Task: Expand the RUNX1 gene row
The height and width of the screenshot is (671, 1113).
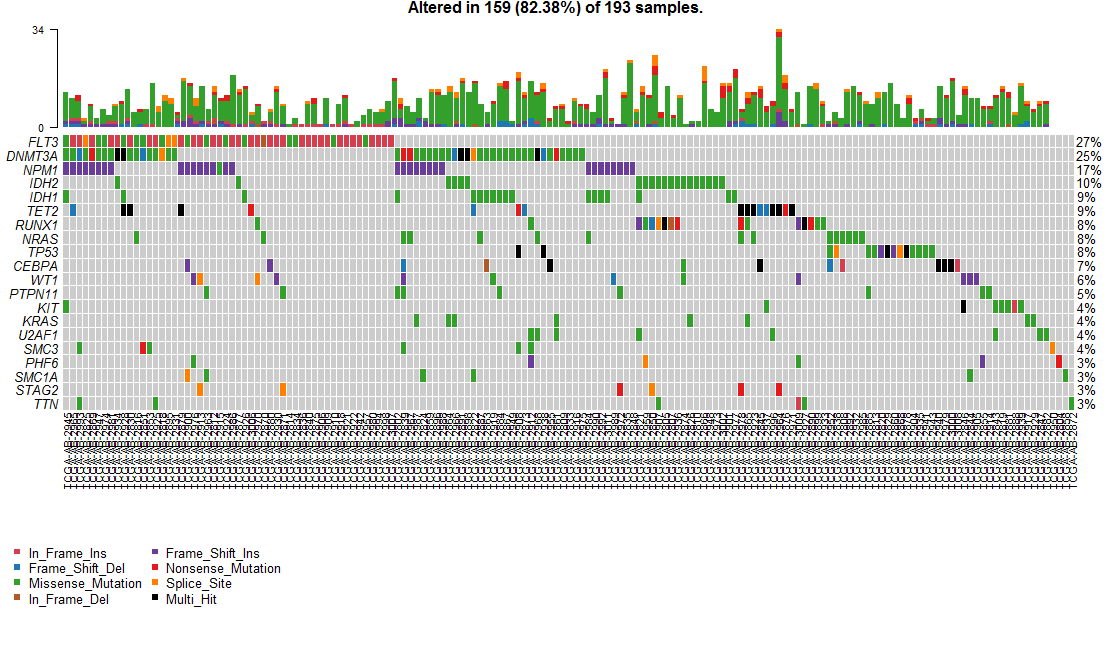Action: pos(36,225)
